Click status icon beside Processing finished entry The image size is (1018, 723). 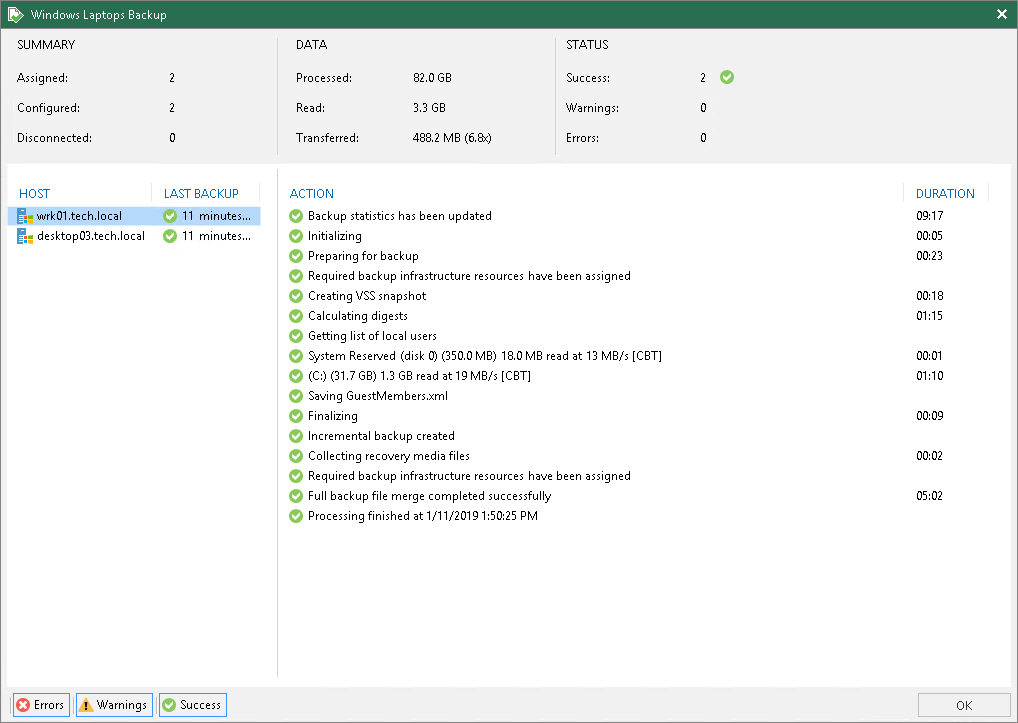coord(296,516)
